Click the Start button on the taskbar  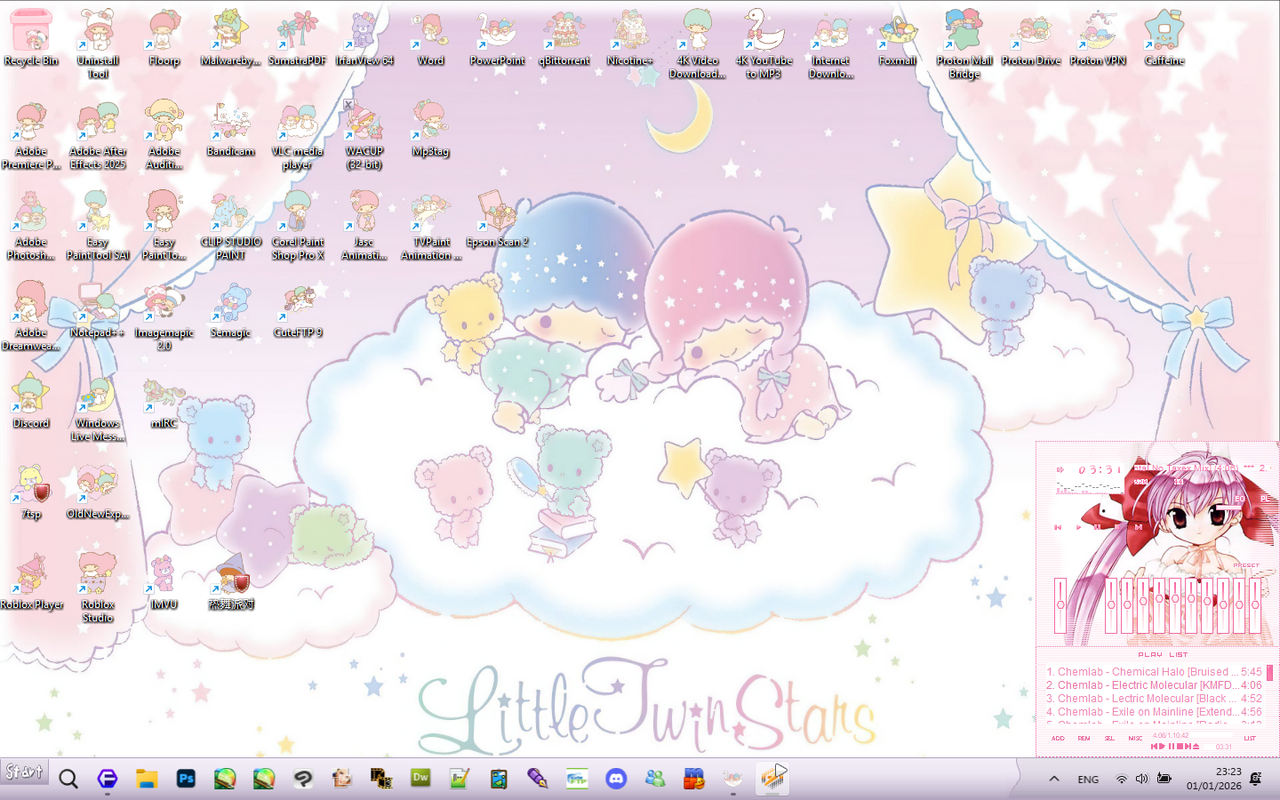click(24, 772)
